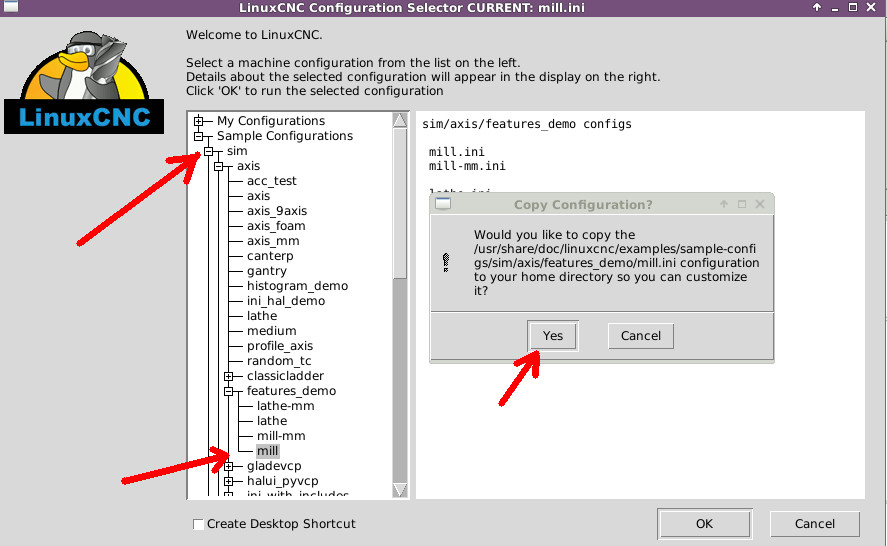Click the tree scrollbar down arrow

point(400,490)
